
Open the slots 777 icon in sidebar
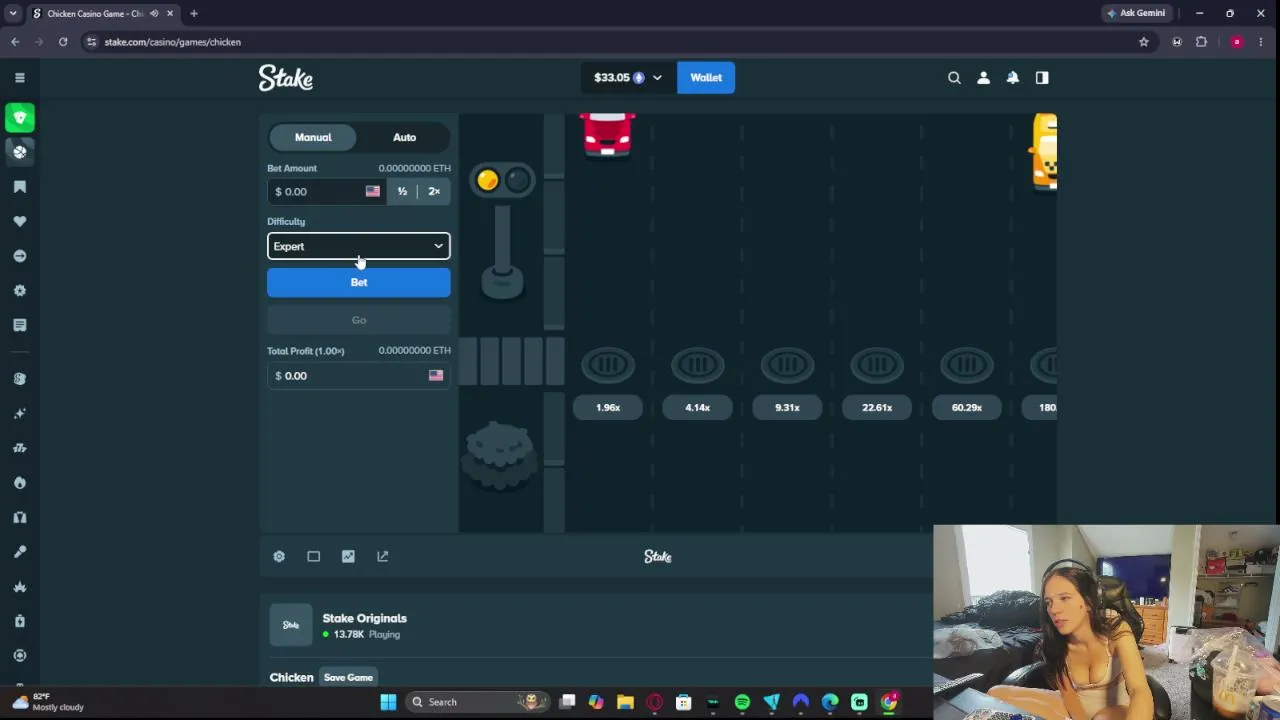click(19, 448)
